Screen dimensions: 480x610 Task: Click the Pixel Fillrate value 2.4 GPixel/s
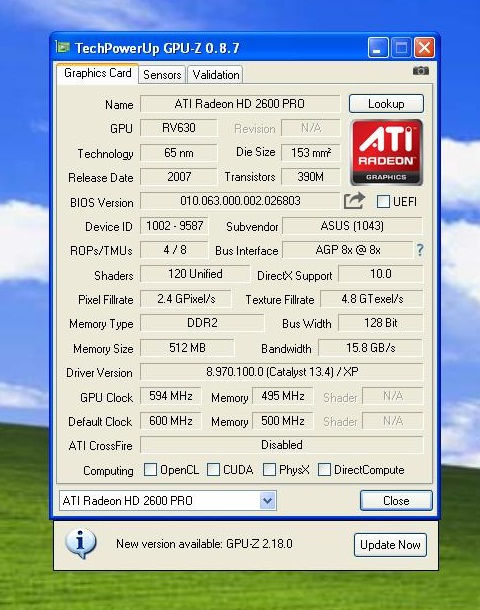click(186, 299)
